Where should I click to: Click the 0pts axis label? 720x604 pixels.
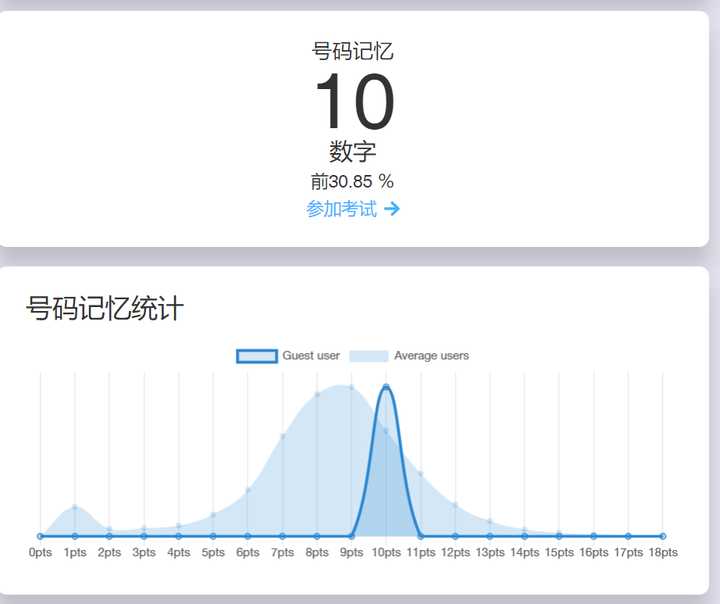(x=40, y=552)
